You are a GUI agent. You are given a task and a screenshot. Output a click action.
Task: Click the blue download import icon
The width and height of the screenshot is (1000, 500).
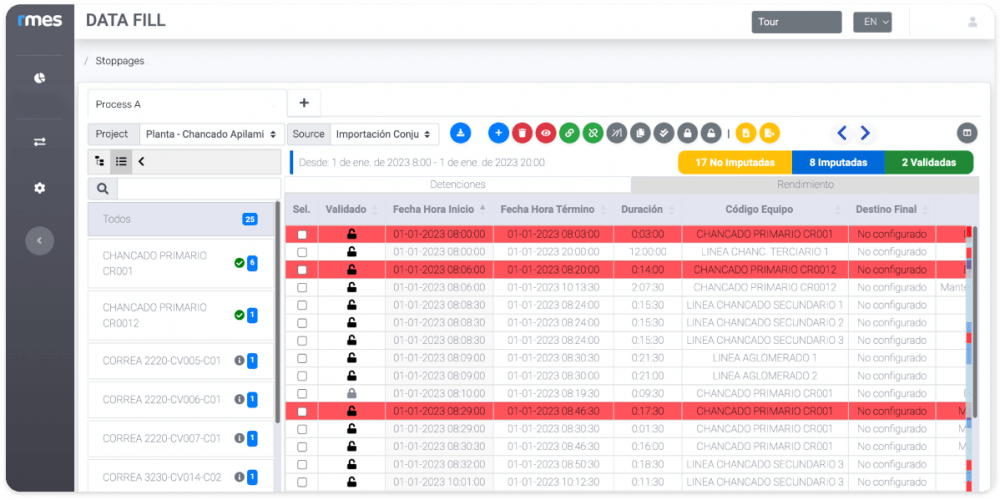coord(460,133)
